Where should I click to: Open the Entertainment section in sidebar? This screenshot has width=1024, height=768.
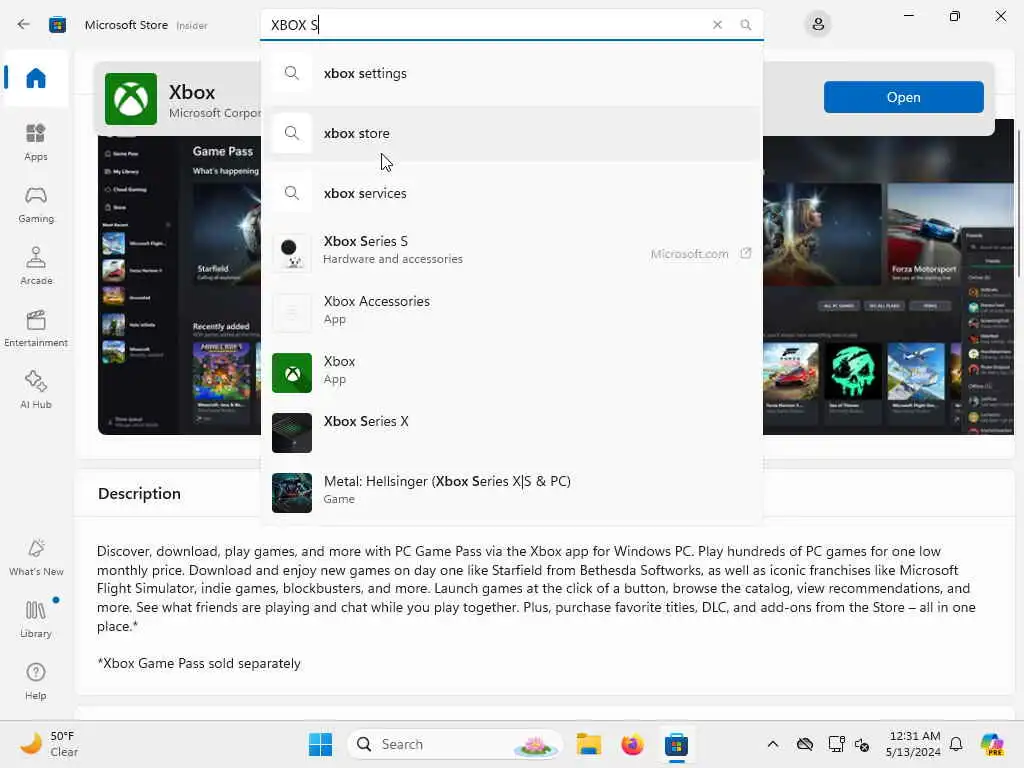pyautogui.click(x=36, y=328)
